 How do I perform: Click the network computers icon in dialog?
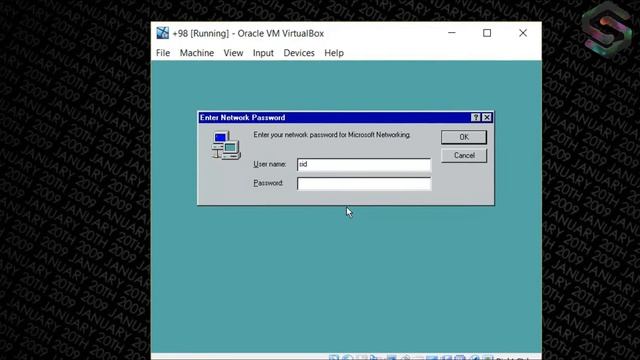tap(226, 145)
